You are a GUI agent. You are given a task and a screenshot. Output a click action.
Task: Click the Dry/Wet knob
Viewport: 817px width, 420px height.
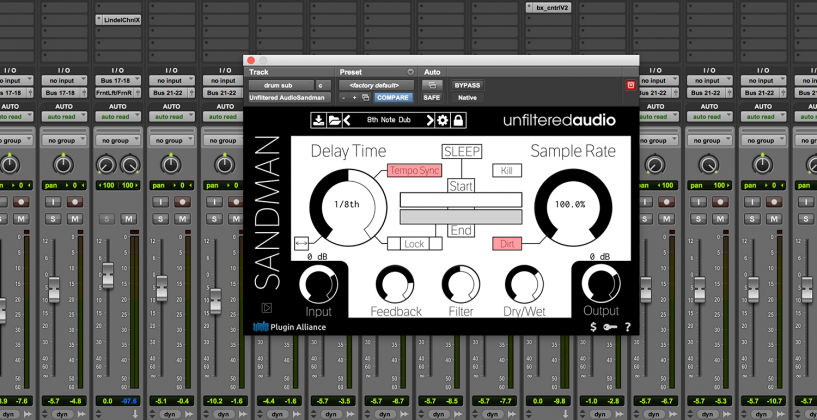pos(524,285)
